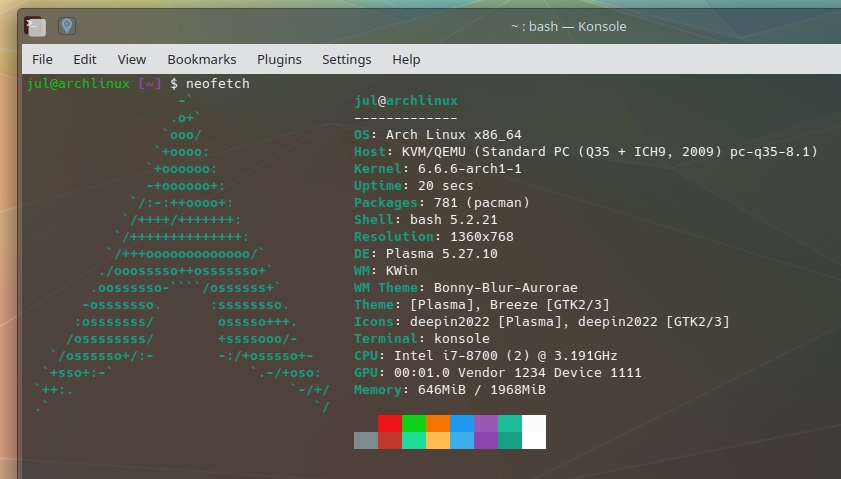Click the 'Uptime: 20 secs' line

[414, 186]
